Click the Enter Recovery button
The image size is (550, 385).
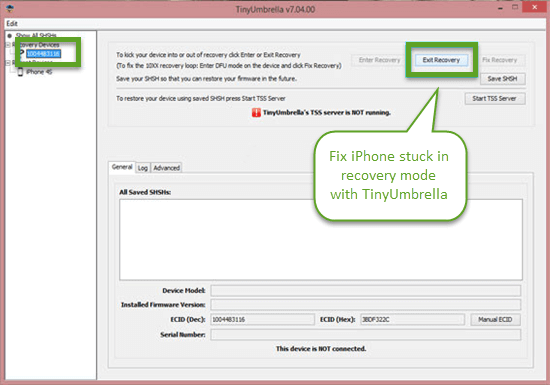point(379,60)
